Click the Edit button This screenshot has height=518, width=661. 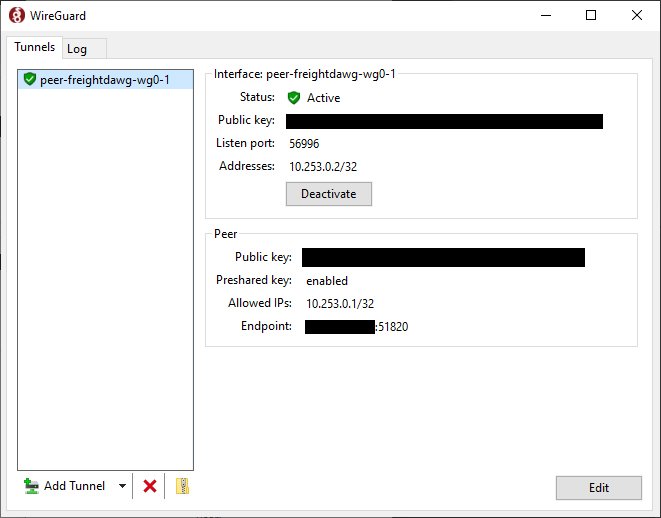tap(599, 488)
